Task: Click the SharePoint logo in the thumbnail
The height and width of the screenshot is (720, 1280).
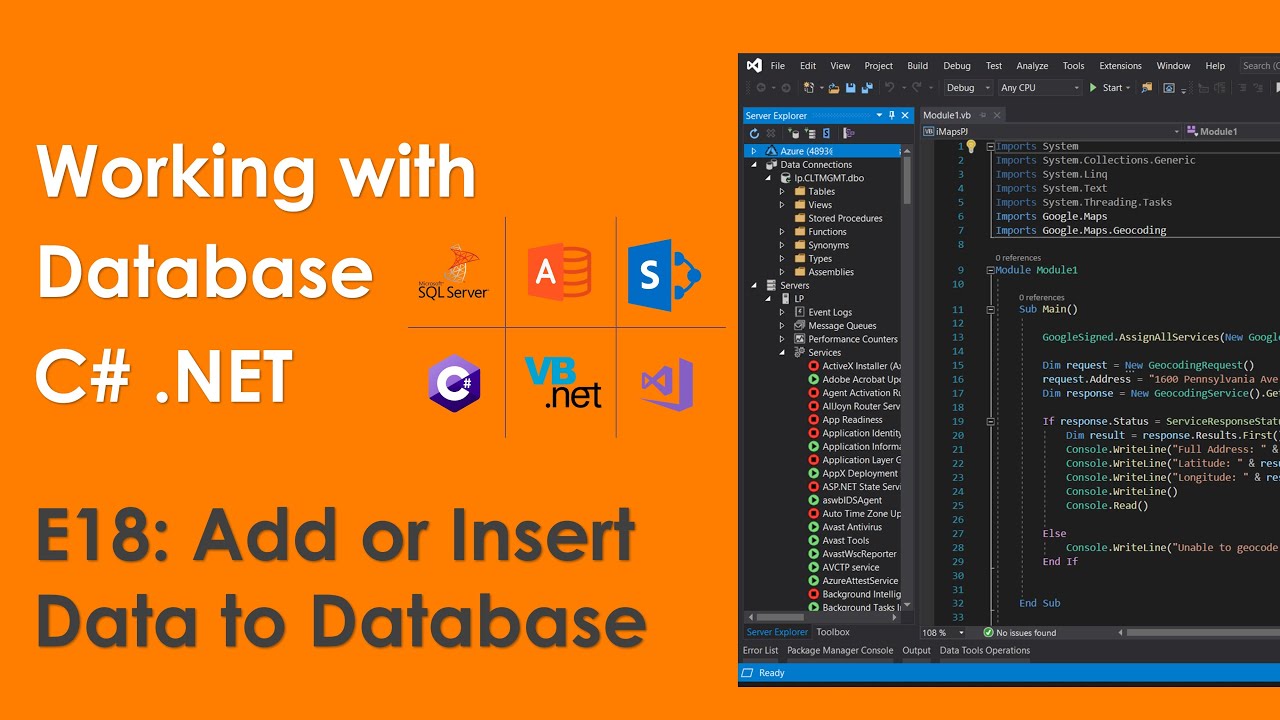Action: point(664,274)
